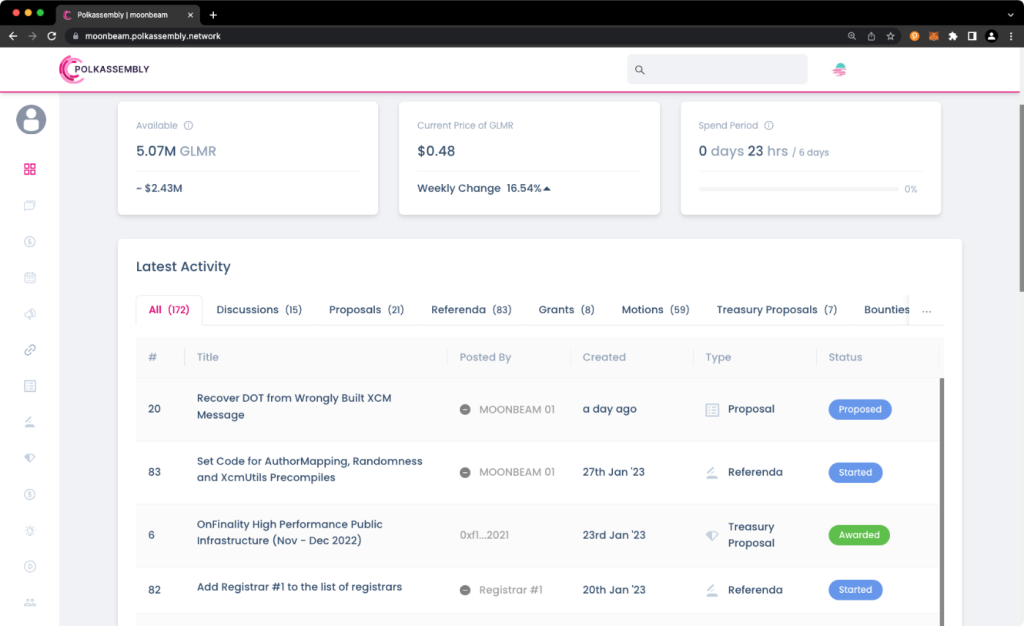Open 'OnFinality High Performance Public Infrastructure' proposal
This screenshot has height=626, width=1024.
289,532
